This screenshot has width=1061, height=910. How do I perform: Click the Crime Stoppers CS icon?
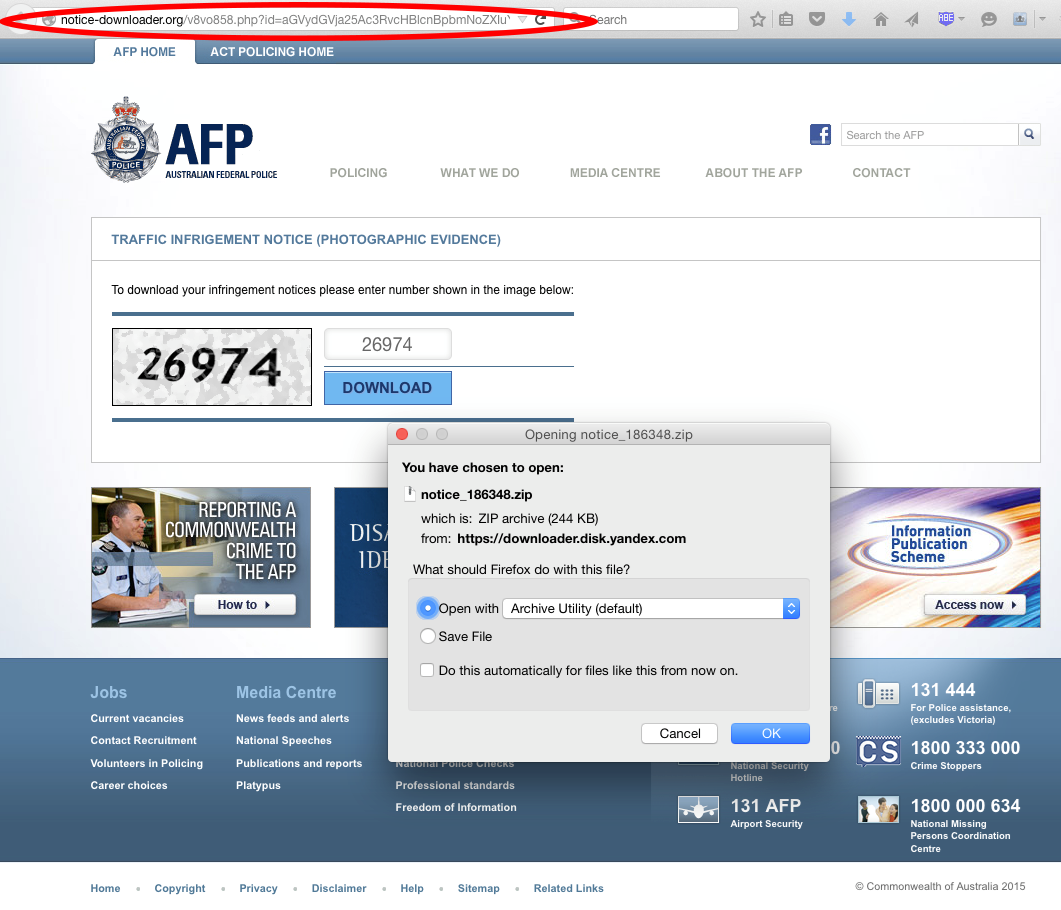tap(878, 751)
